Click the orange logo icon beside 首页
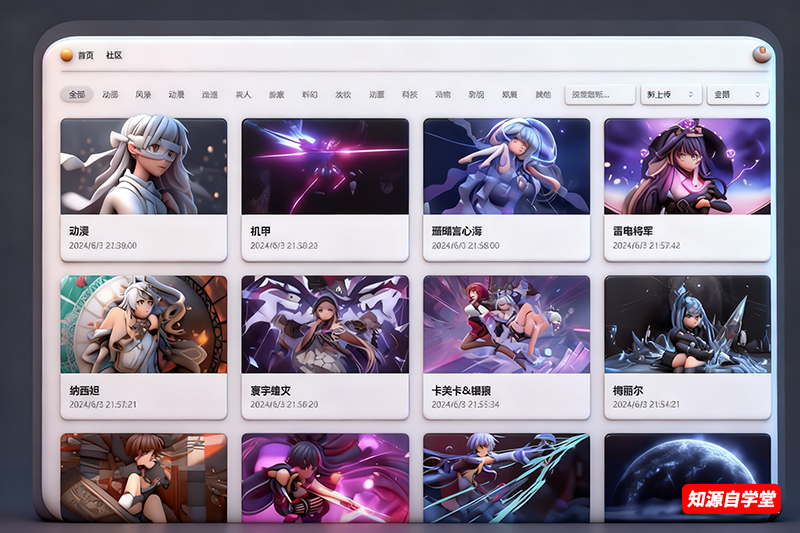800x533 pixels. pos(66,55)
